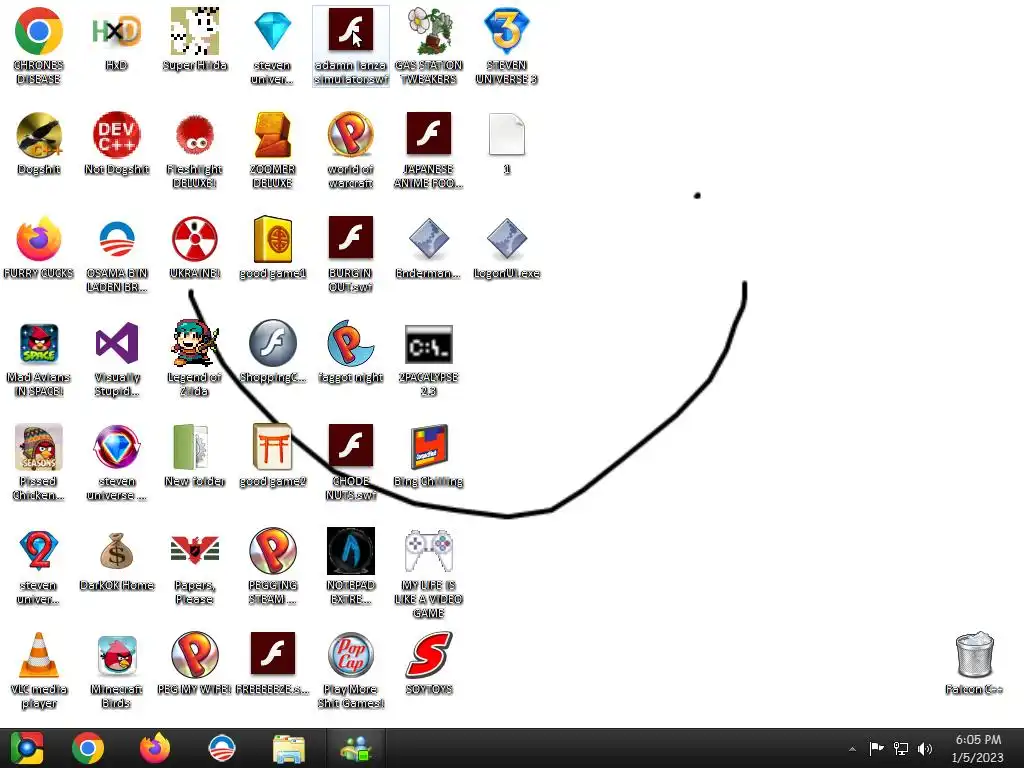Select the Chrome desktop shortcut icon
The image size is (1024, 768).
[x=39, y=31]
